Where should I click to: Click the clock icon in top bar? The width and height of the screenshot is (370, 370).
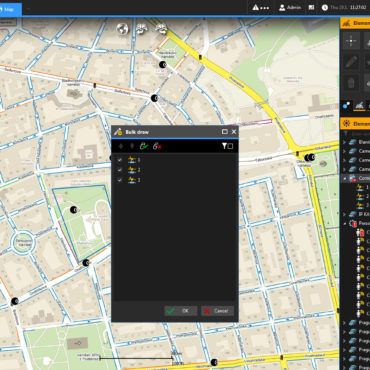[x=325, y=7]
